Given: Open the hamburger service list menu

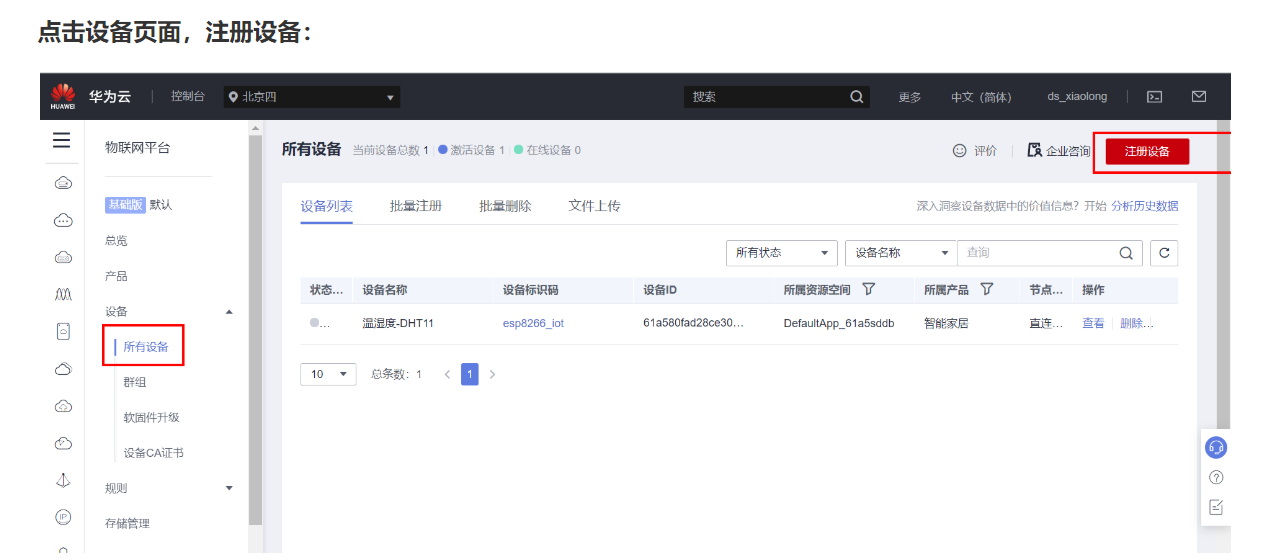Looking at the screenshot, I should (x=62, y=141).
